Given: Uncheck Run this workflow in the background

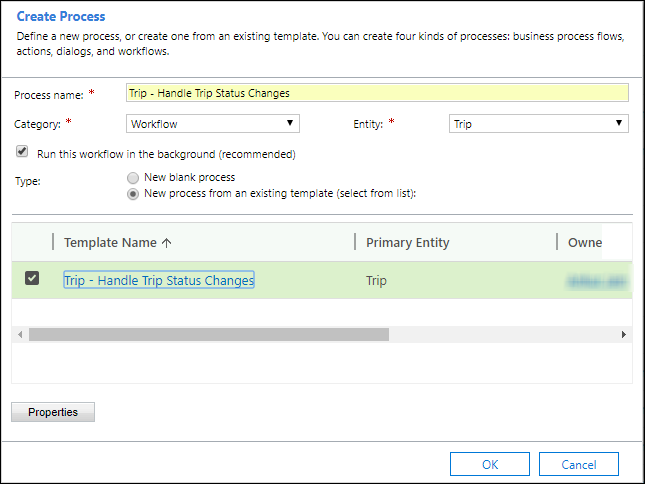Looking at the screenshot, I should 22,154.
